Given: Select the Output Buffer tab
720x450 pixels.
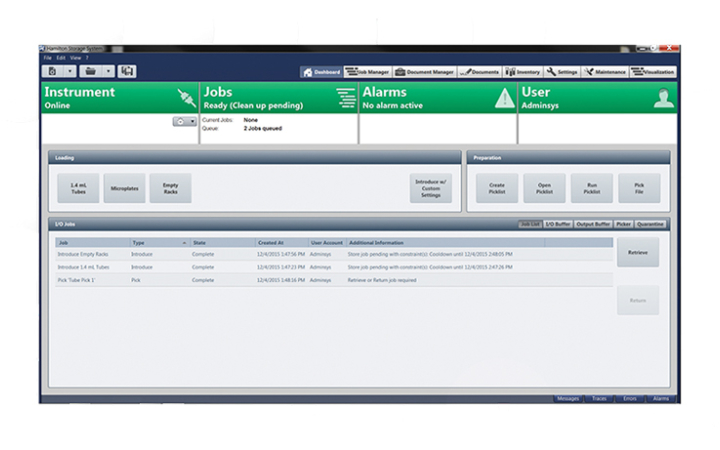Looking at the screenshot, I should tap(593, 224).
